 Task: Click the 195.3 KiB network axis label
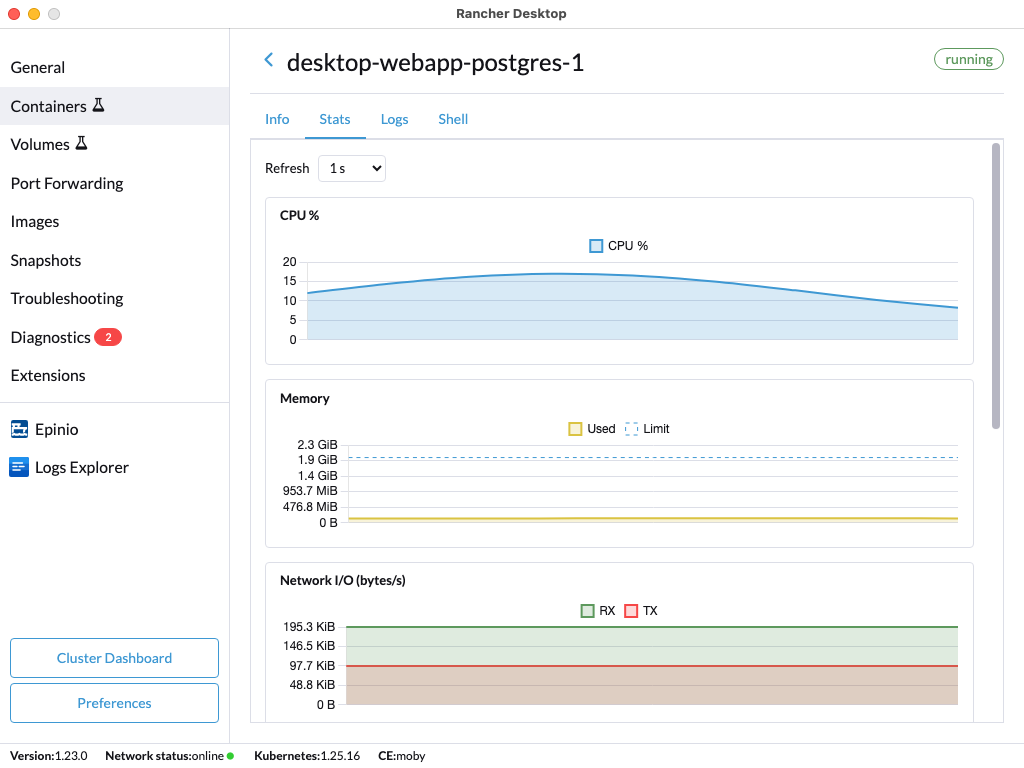click(x=309, y=627)
